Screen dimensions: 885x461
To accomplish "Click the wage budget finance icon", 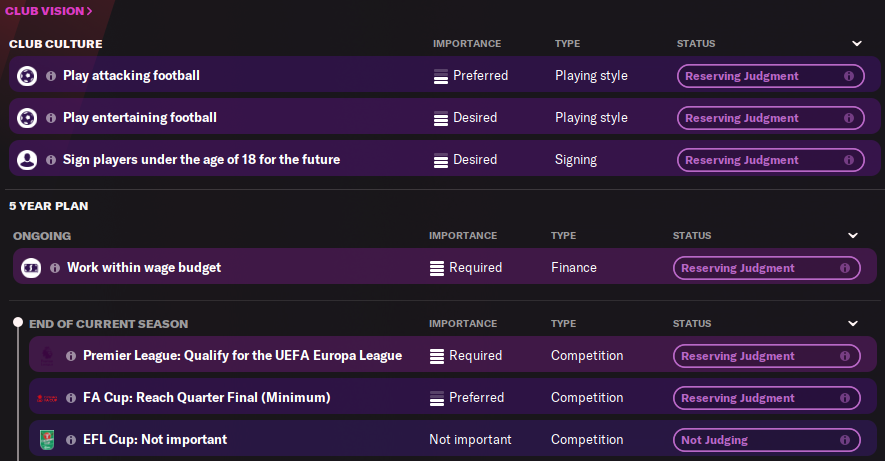I will point(31,268).
